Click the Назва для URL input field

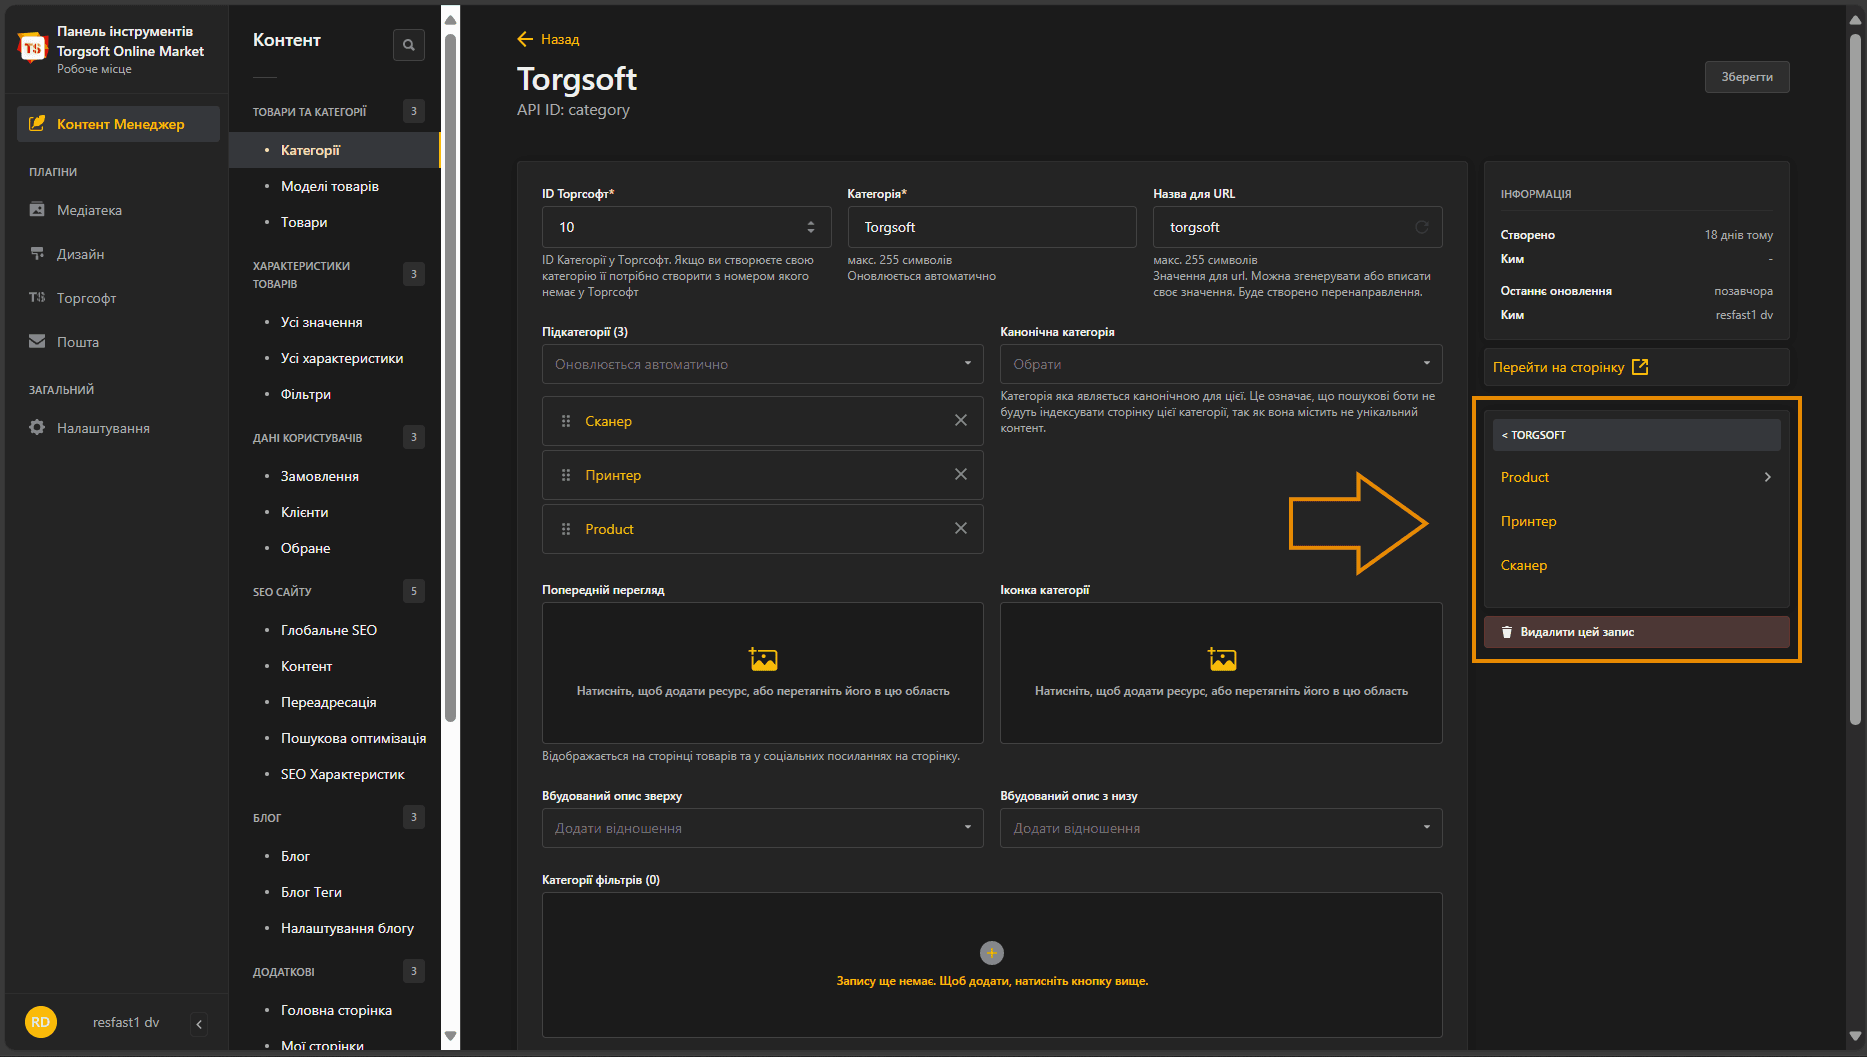point(1298,227)
